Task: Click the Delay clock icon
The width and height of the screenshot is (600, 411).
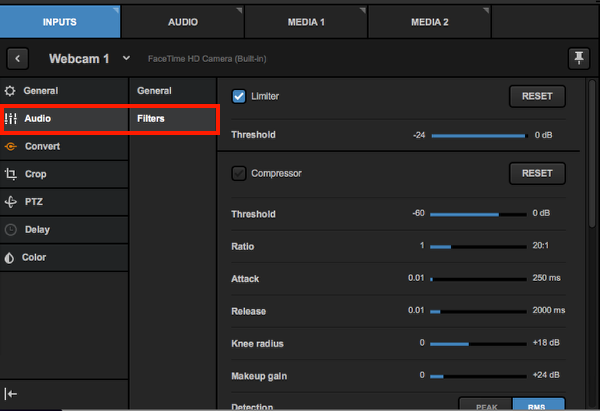Action: tap(11, 229)
